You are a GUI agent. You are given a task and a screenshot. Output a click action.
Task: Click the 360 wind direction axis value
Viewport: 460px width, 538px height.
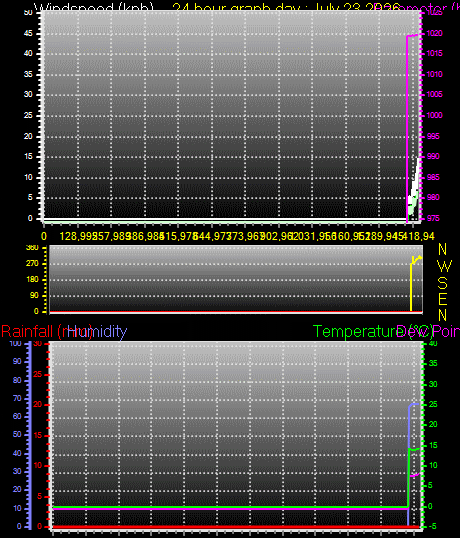(x=32, y=247)
